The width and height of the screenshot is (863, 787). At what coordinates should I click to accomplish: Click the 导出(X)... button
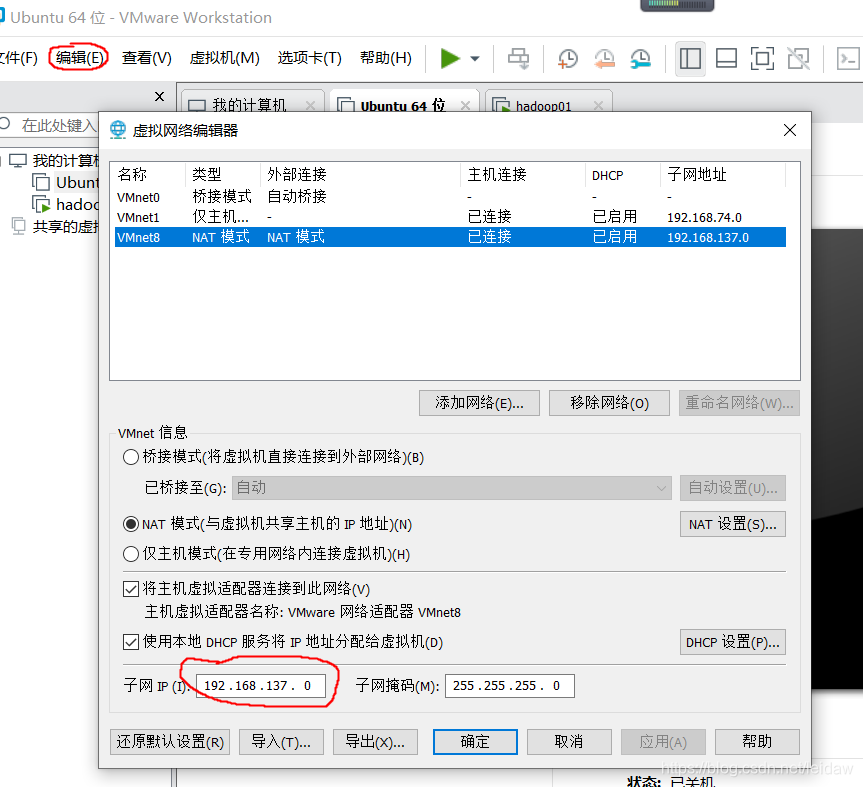(x=375, y=742)
